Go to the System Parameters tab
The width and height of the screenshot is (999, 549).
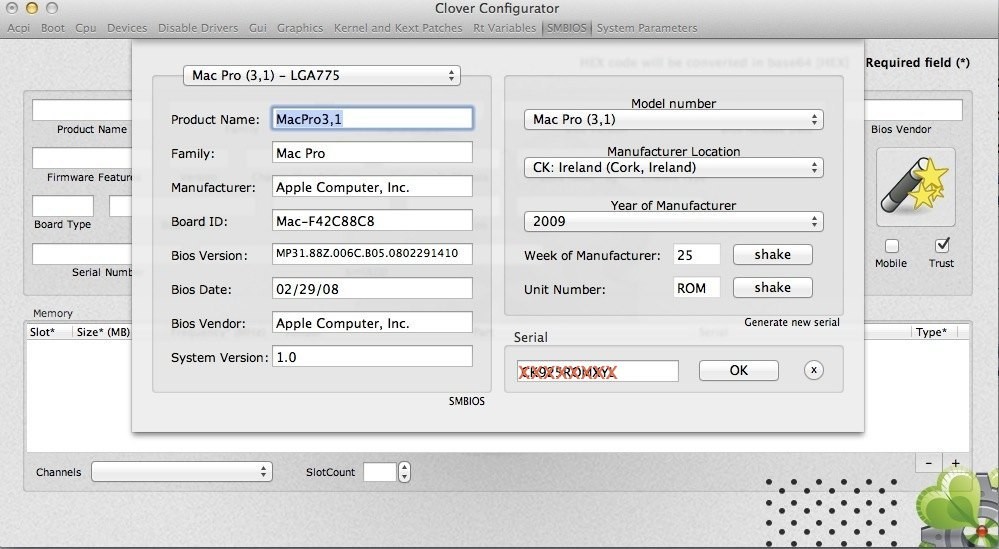click(647, 28)
